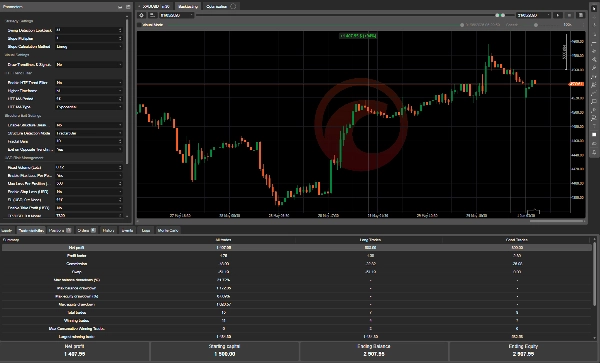Screen dimensions: 600x363
Task: Enable the Visual Mode checkbox
Action: tap(139, 25)
